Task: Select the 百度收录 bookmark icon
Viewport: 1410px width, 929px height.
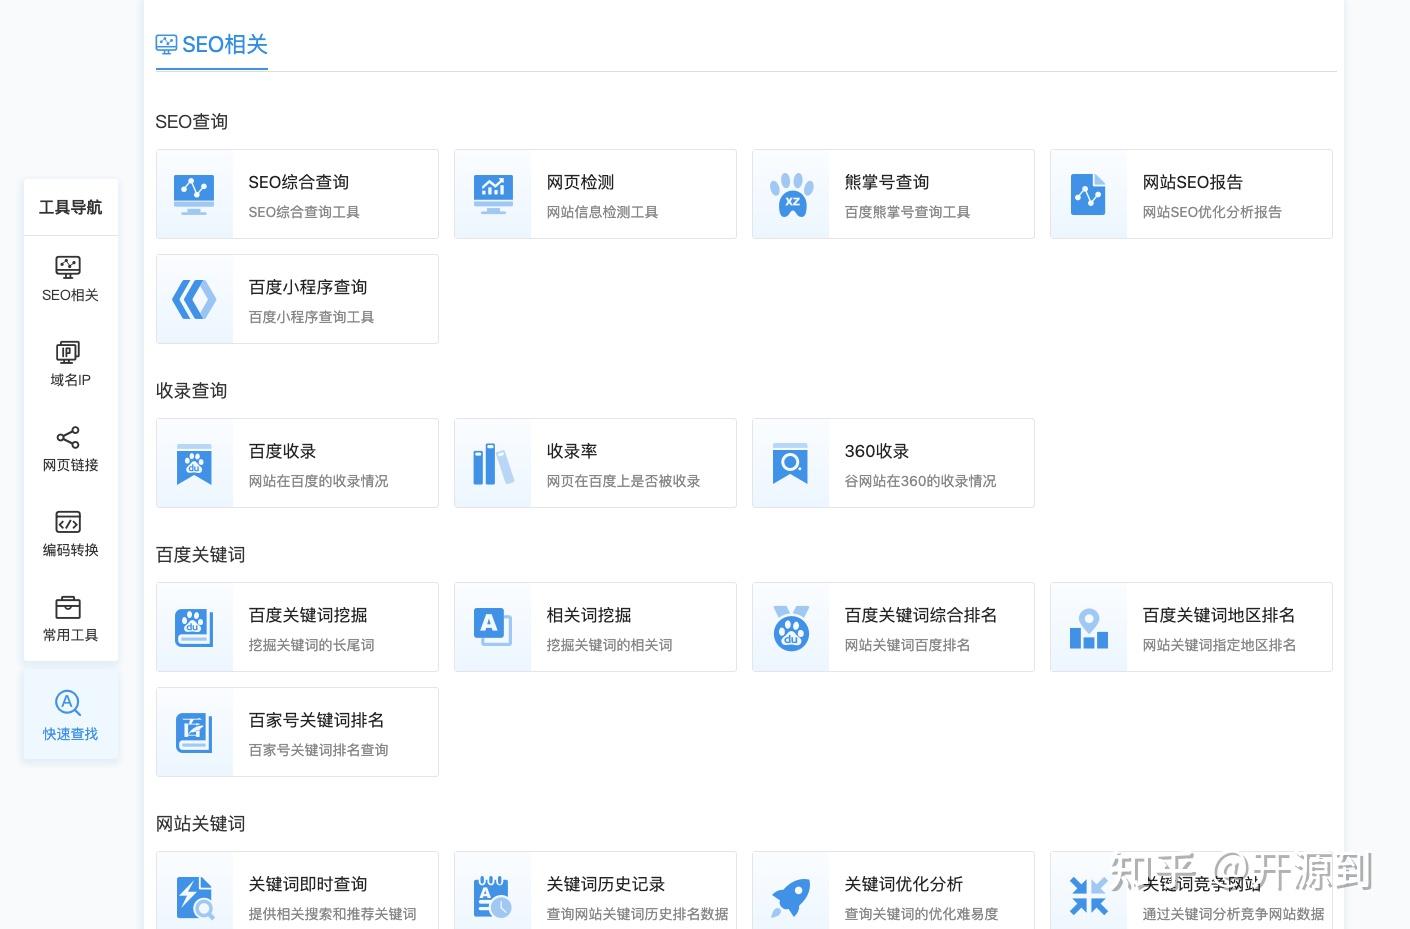Action: pos(194,463)
